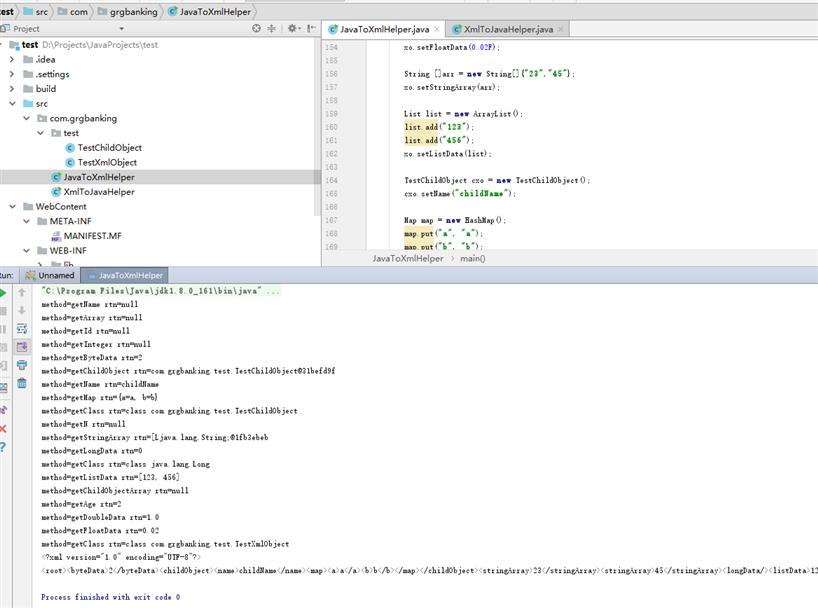The image size is (818, 608).
Task: Rerun the program with the green run arrow
Action: click(3, 293)
